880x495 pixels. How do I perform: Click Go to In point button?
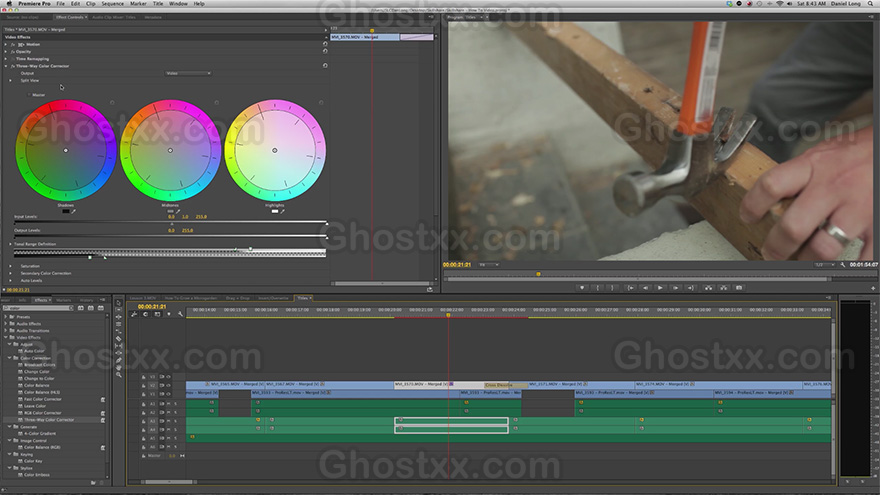[630, 288]
